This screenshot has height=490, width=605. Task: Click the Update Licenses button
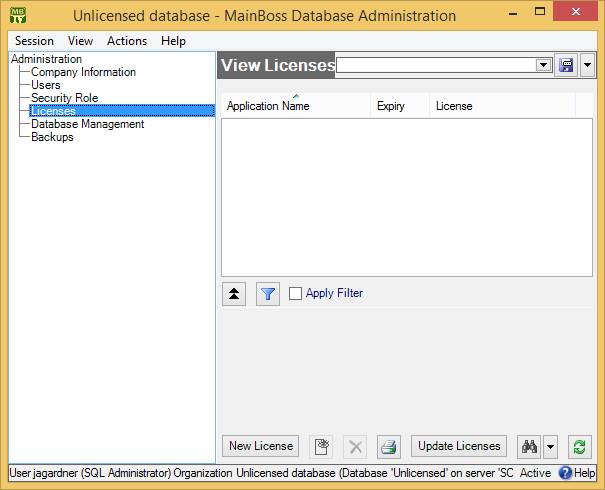pyautogui.click(x=459, y=446)
